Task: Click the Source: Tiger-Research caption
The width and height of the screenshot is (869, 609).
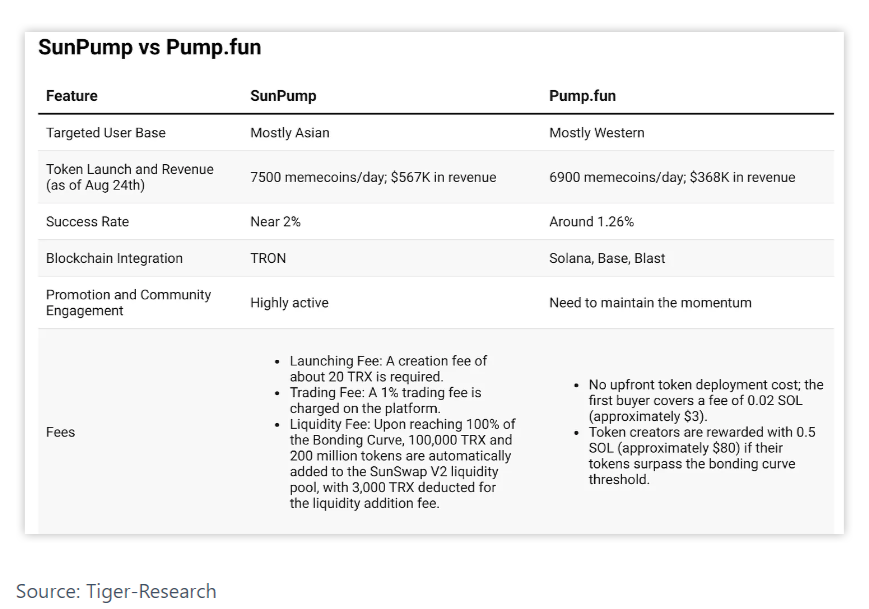Action: (116, 591)
